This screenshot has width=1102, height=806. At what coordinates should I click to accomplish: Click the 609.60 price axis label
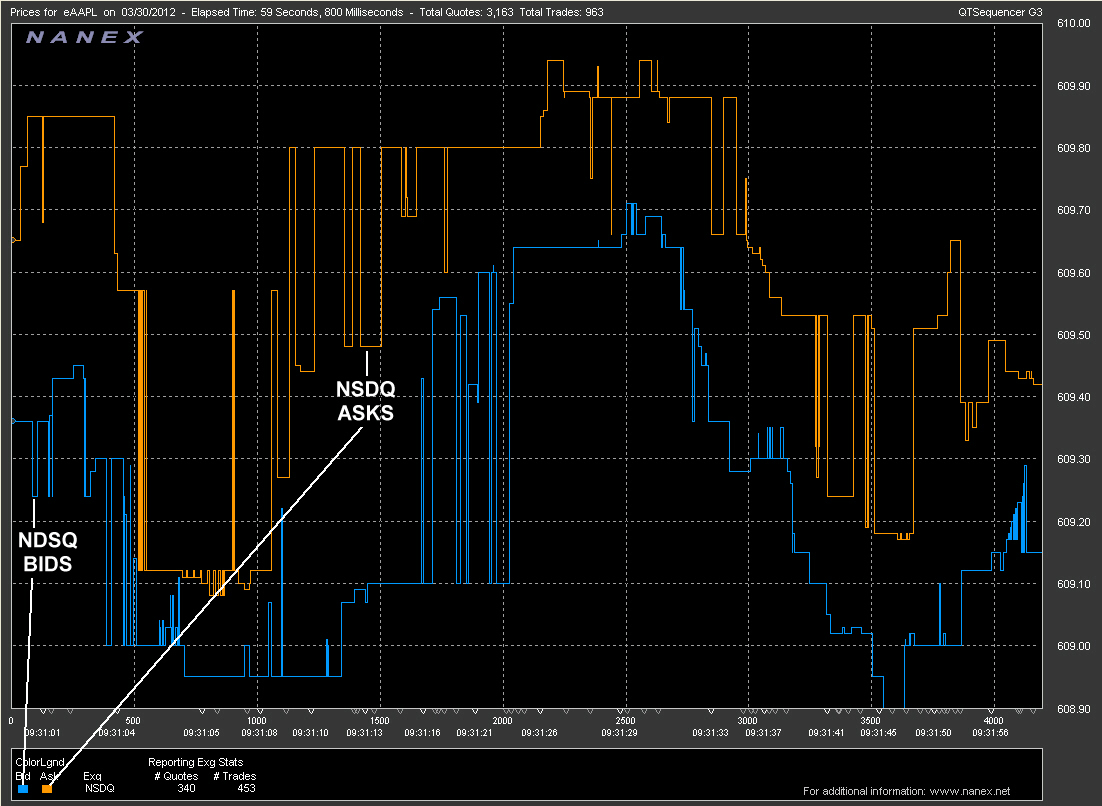pos(1073,273)
